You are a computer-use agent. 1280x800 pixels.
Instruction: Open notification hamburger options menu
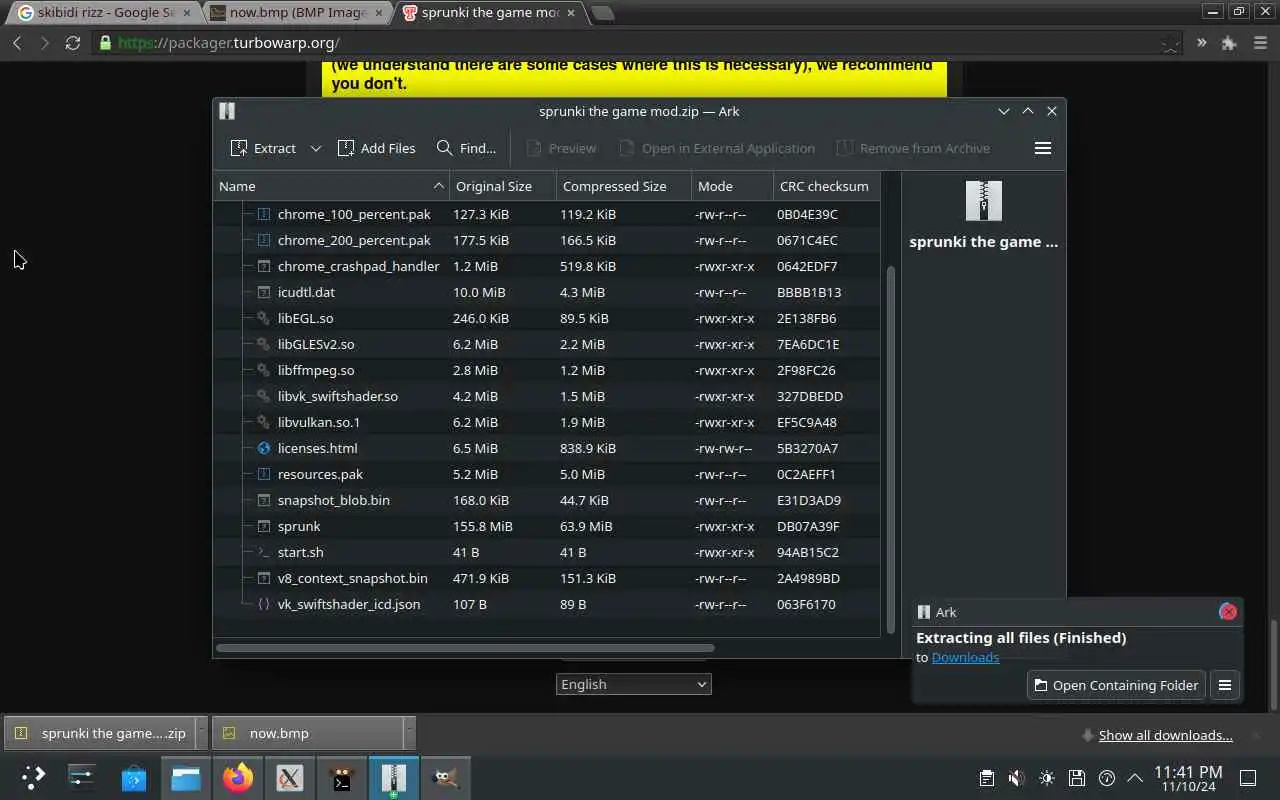click(1224, 685)
